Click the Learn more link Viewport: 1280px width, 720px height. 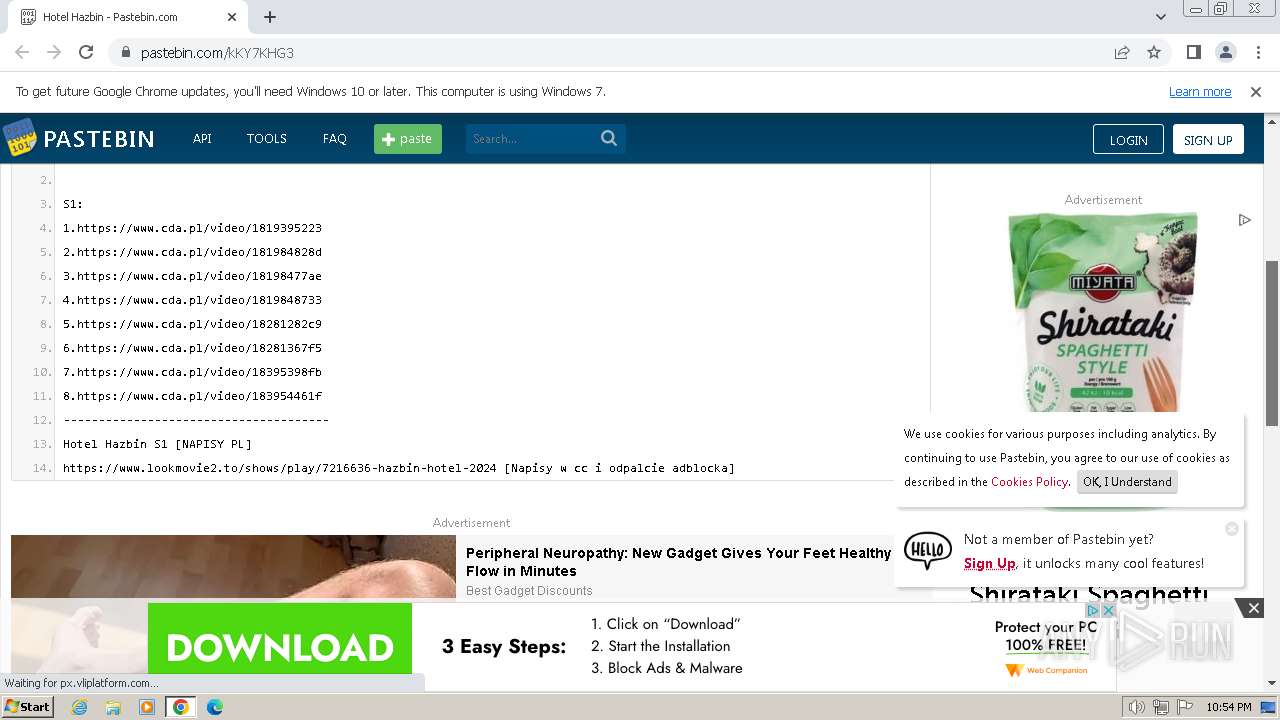pyautogui.click(x=1200, y=91)
